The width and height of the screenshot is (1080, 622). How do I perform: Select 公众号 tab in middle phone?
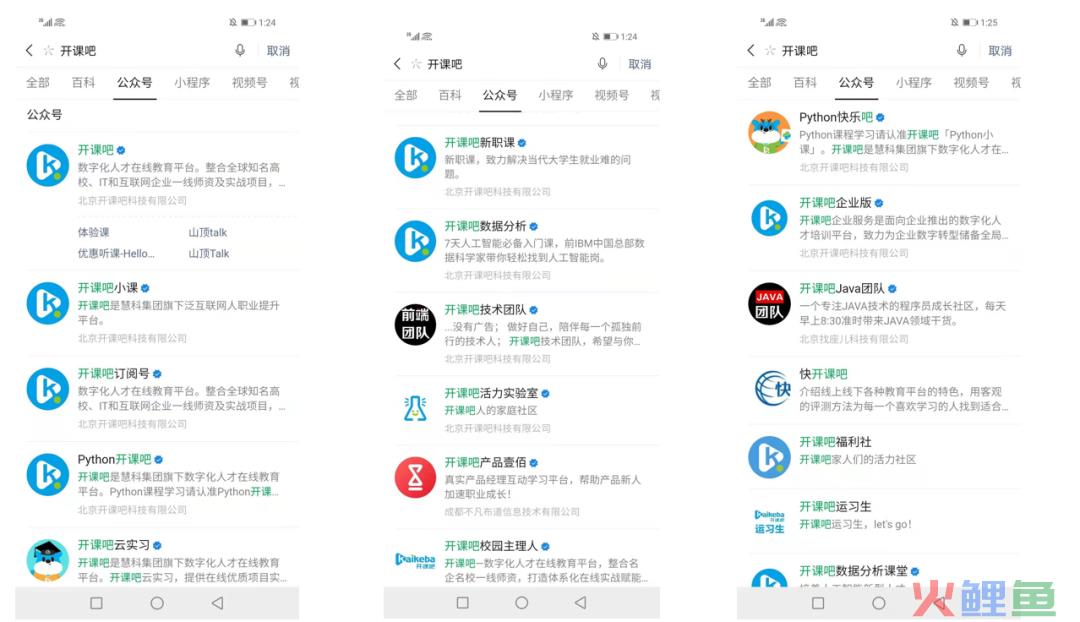[x=500, y=95]
